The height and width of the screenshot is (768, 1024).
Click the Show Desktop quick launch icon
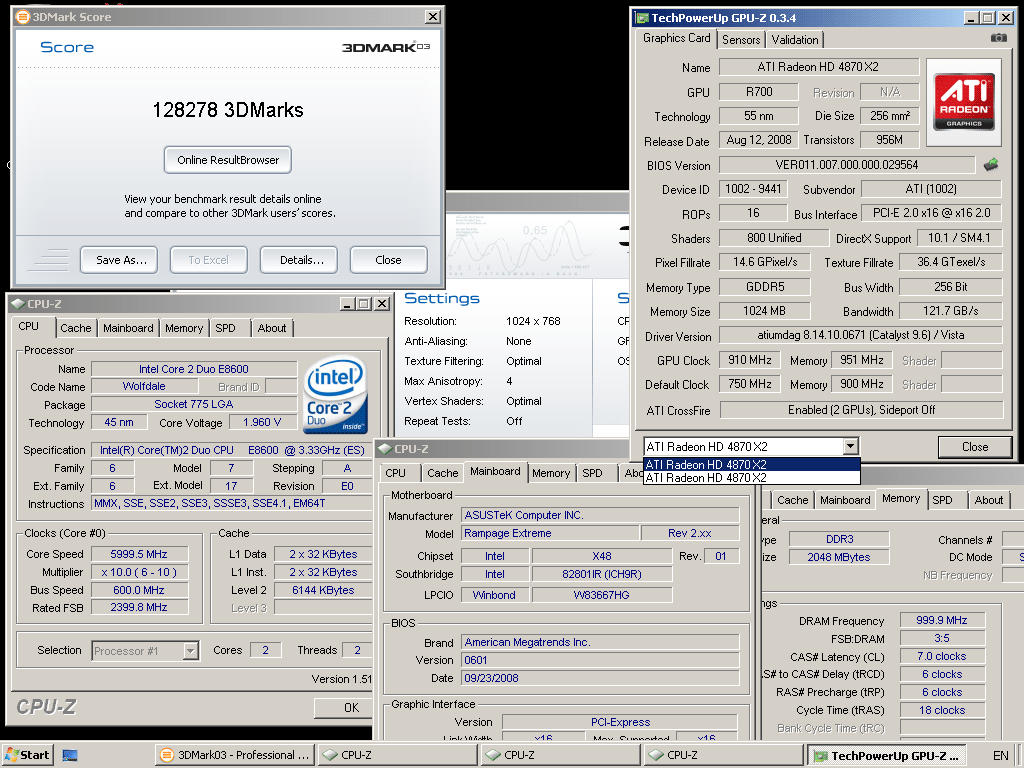coord(71,755)
